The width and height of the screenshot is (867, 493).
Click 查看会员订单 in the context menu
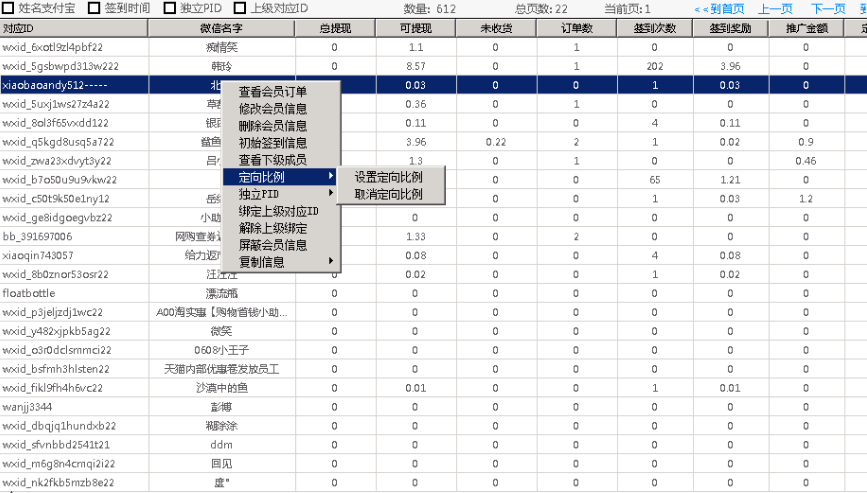coord(272,92)
